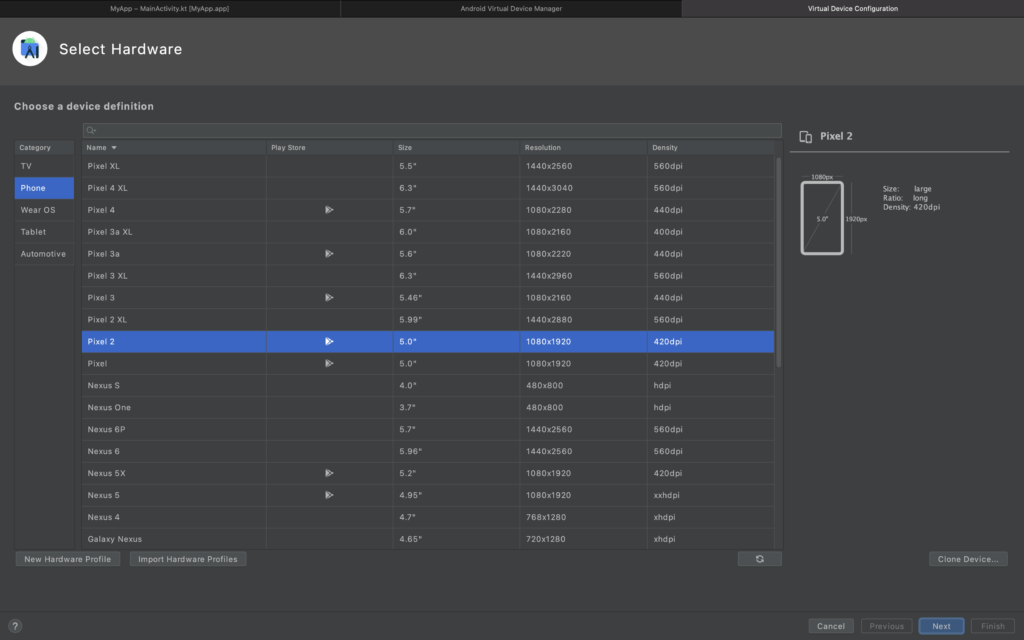Click the Play Store icon in the row named exactly Pixel

[x=329, y=363]
